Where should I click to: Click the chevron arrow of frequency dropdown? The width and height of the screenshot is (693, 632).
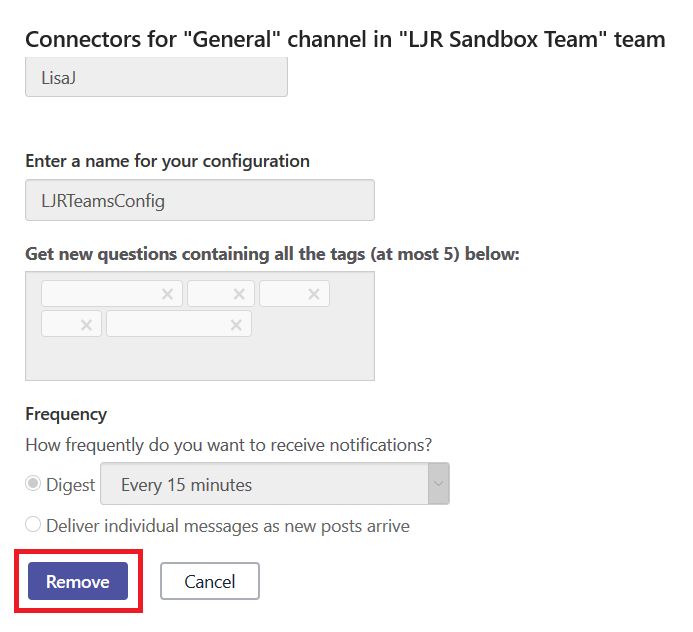[x=438, y=484]
